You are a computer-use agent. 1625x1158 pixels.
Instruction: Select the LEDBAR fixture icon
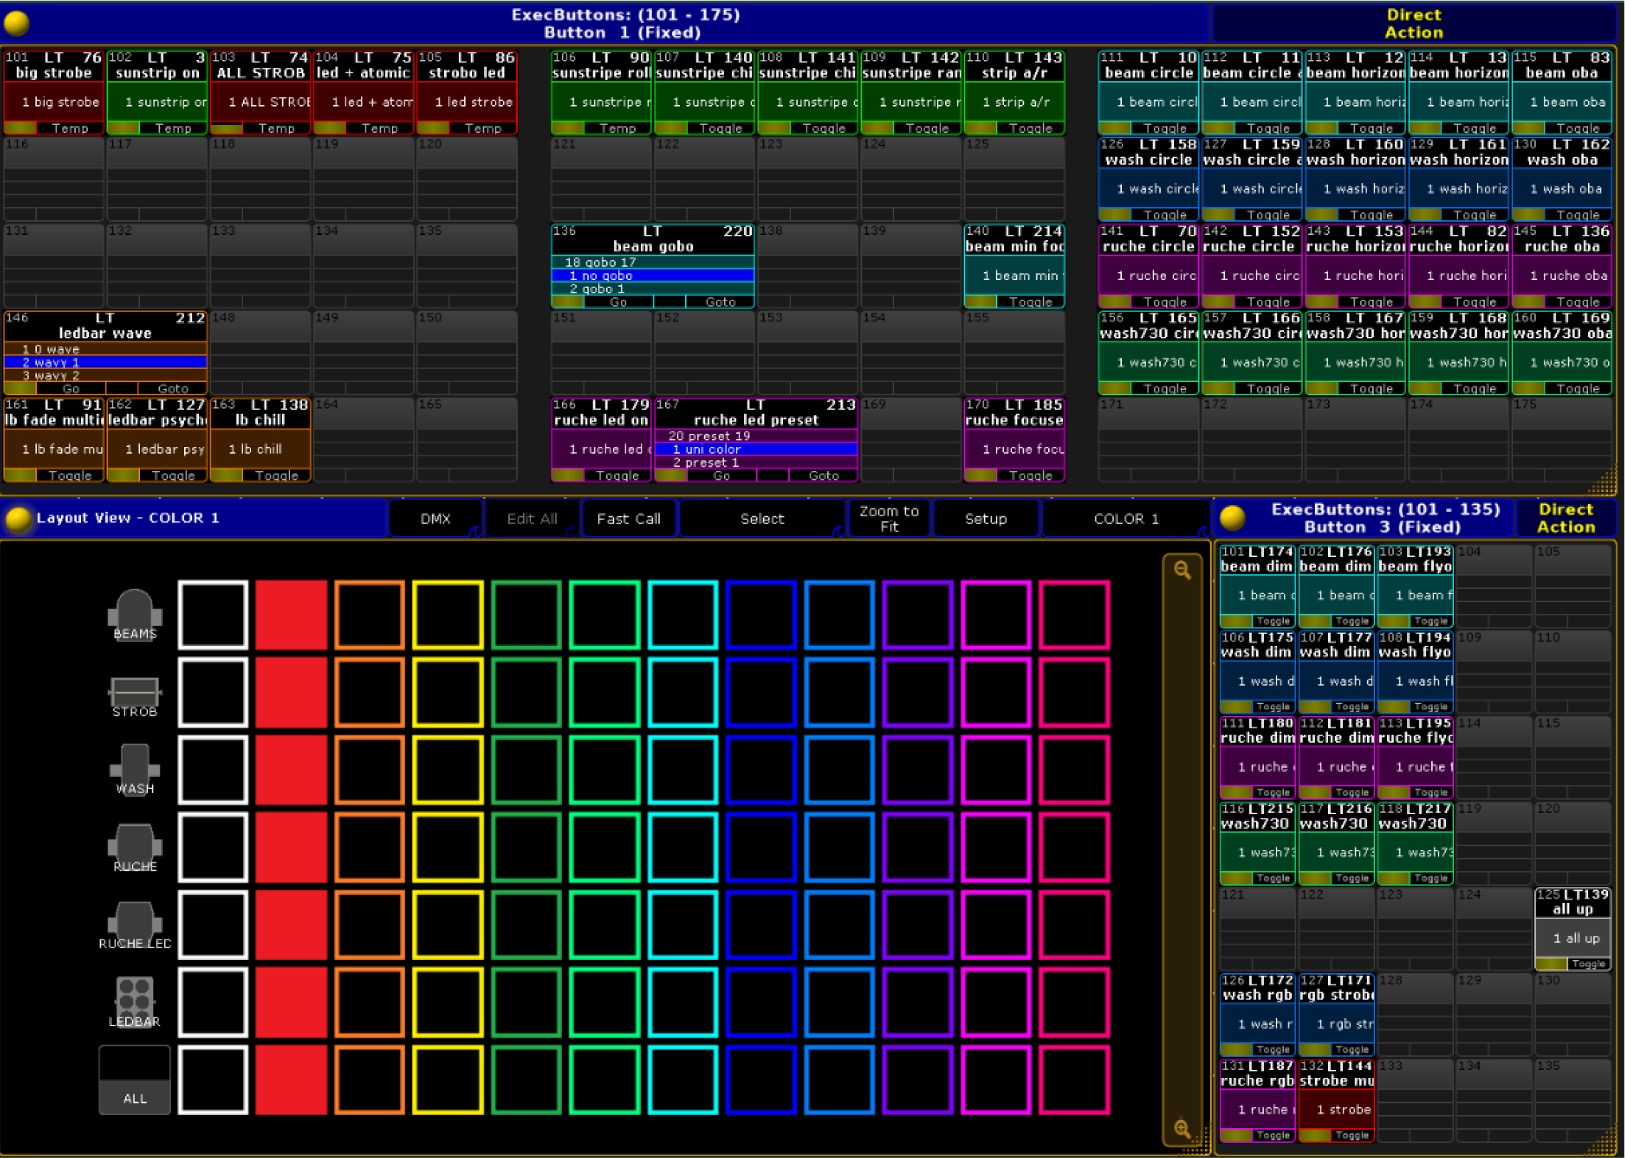[x=135, y=1003]
